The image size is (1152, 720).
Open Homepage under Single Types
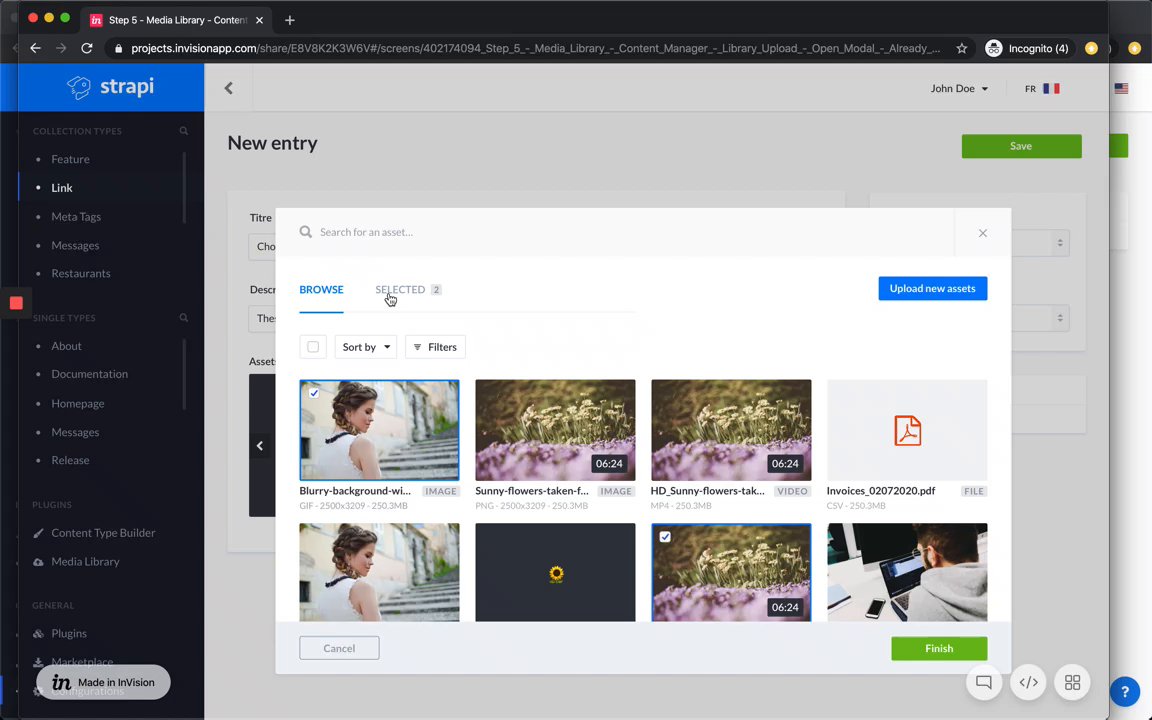[78, 403]
